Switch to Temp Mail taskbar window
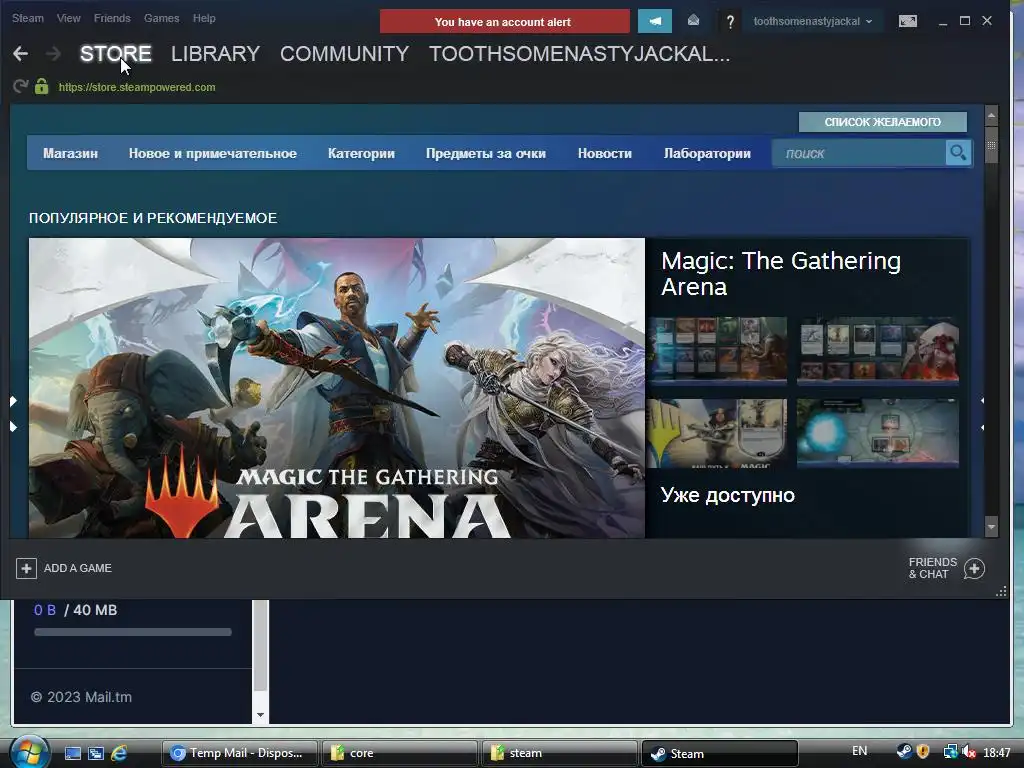 click(x=240, y=753)
